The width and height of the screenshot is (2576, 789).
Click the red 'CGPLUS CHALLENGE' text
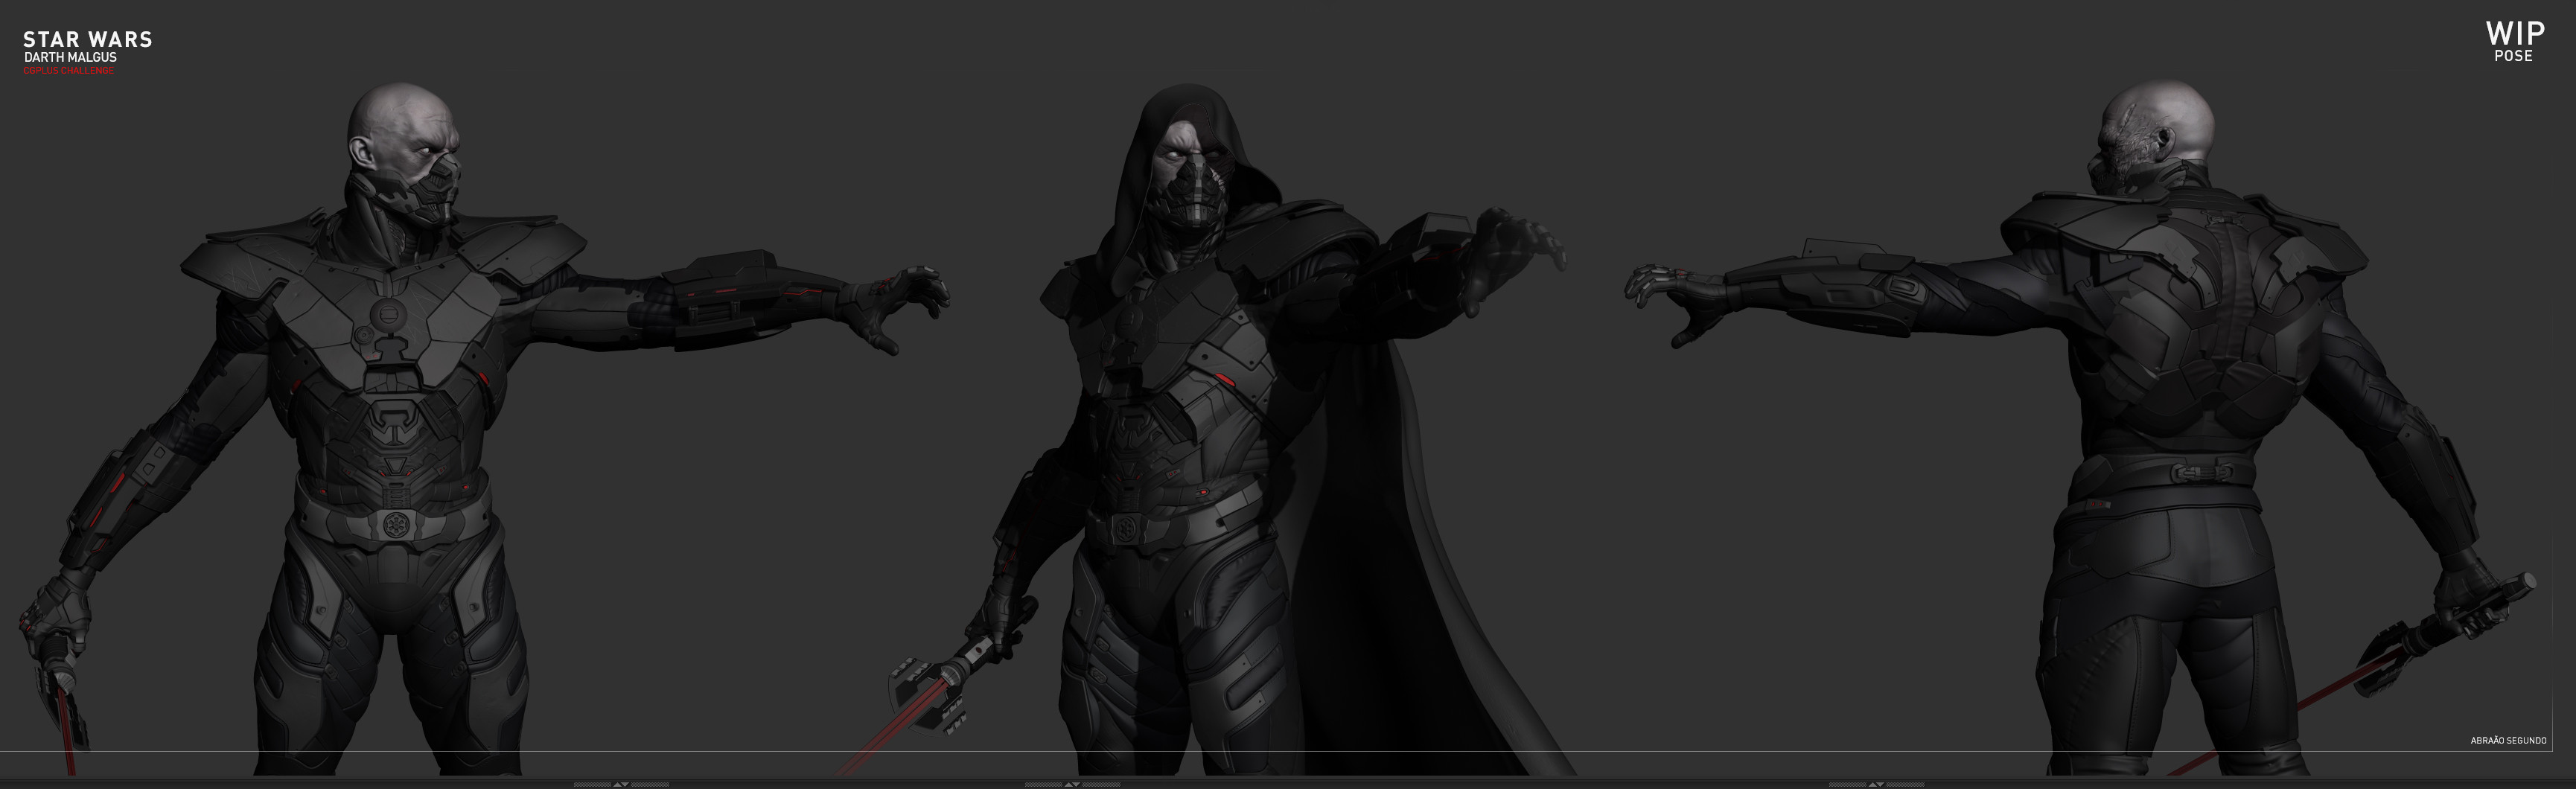pos(69,71)
